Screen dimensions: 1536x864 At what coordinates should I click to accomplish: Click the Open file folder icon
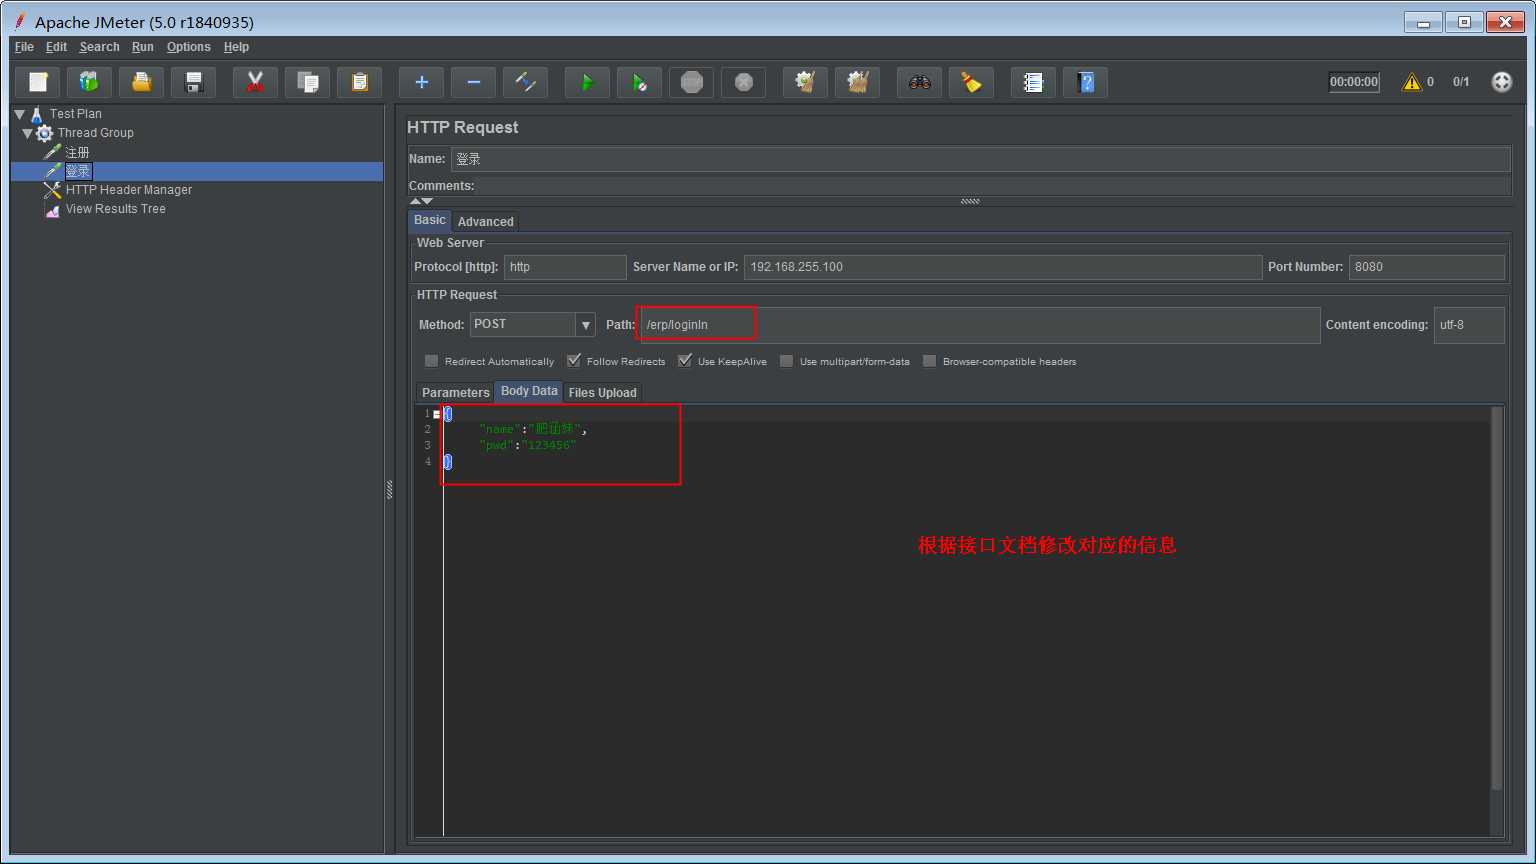(142, 82)
